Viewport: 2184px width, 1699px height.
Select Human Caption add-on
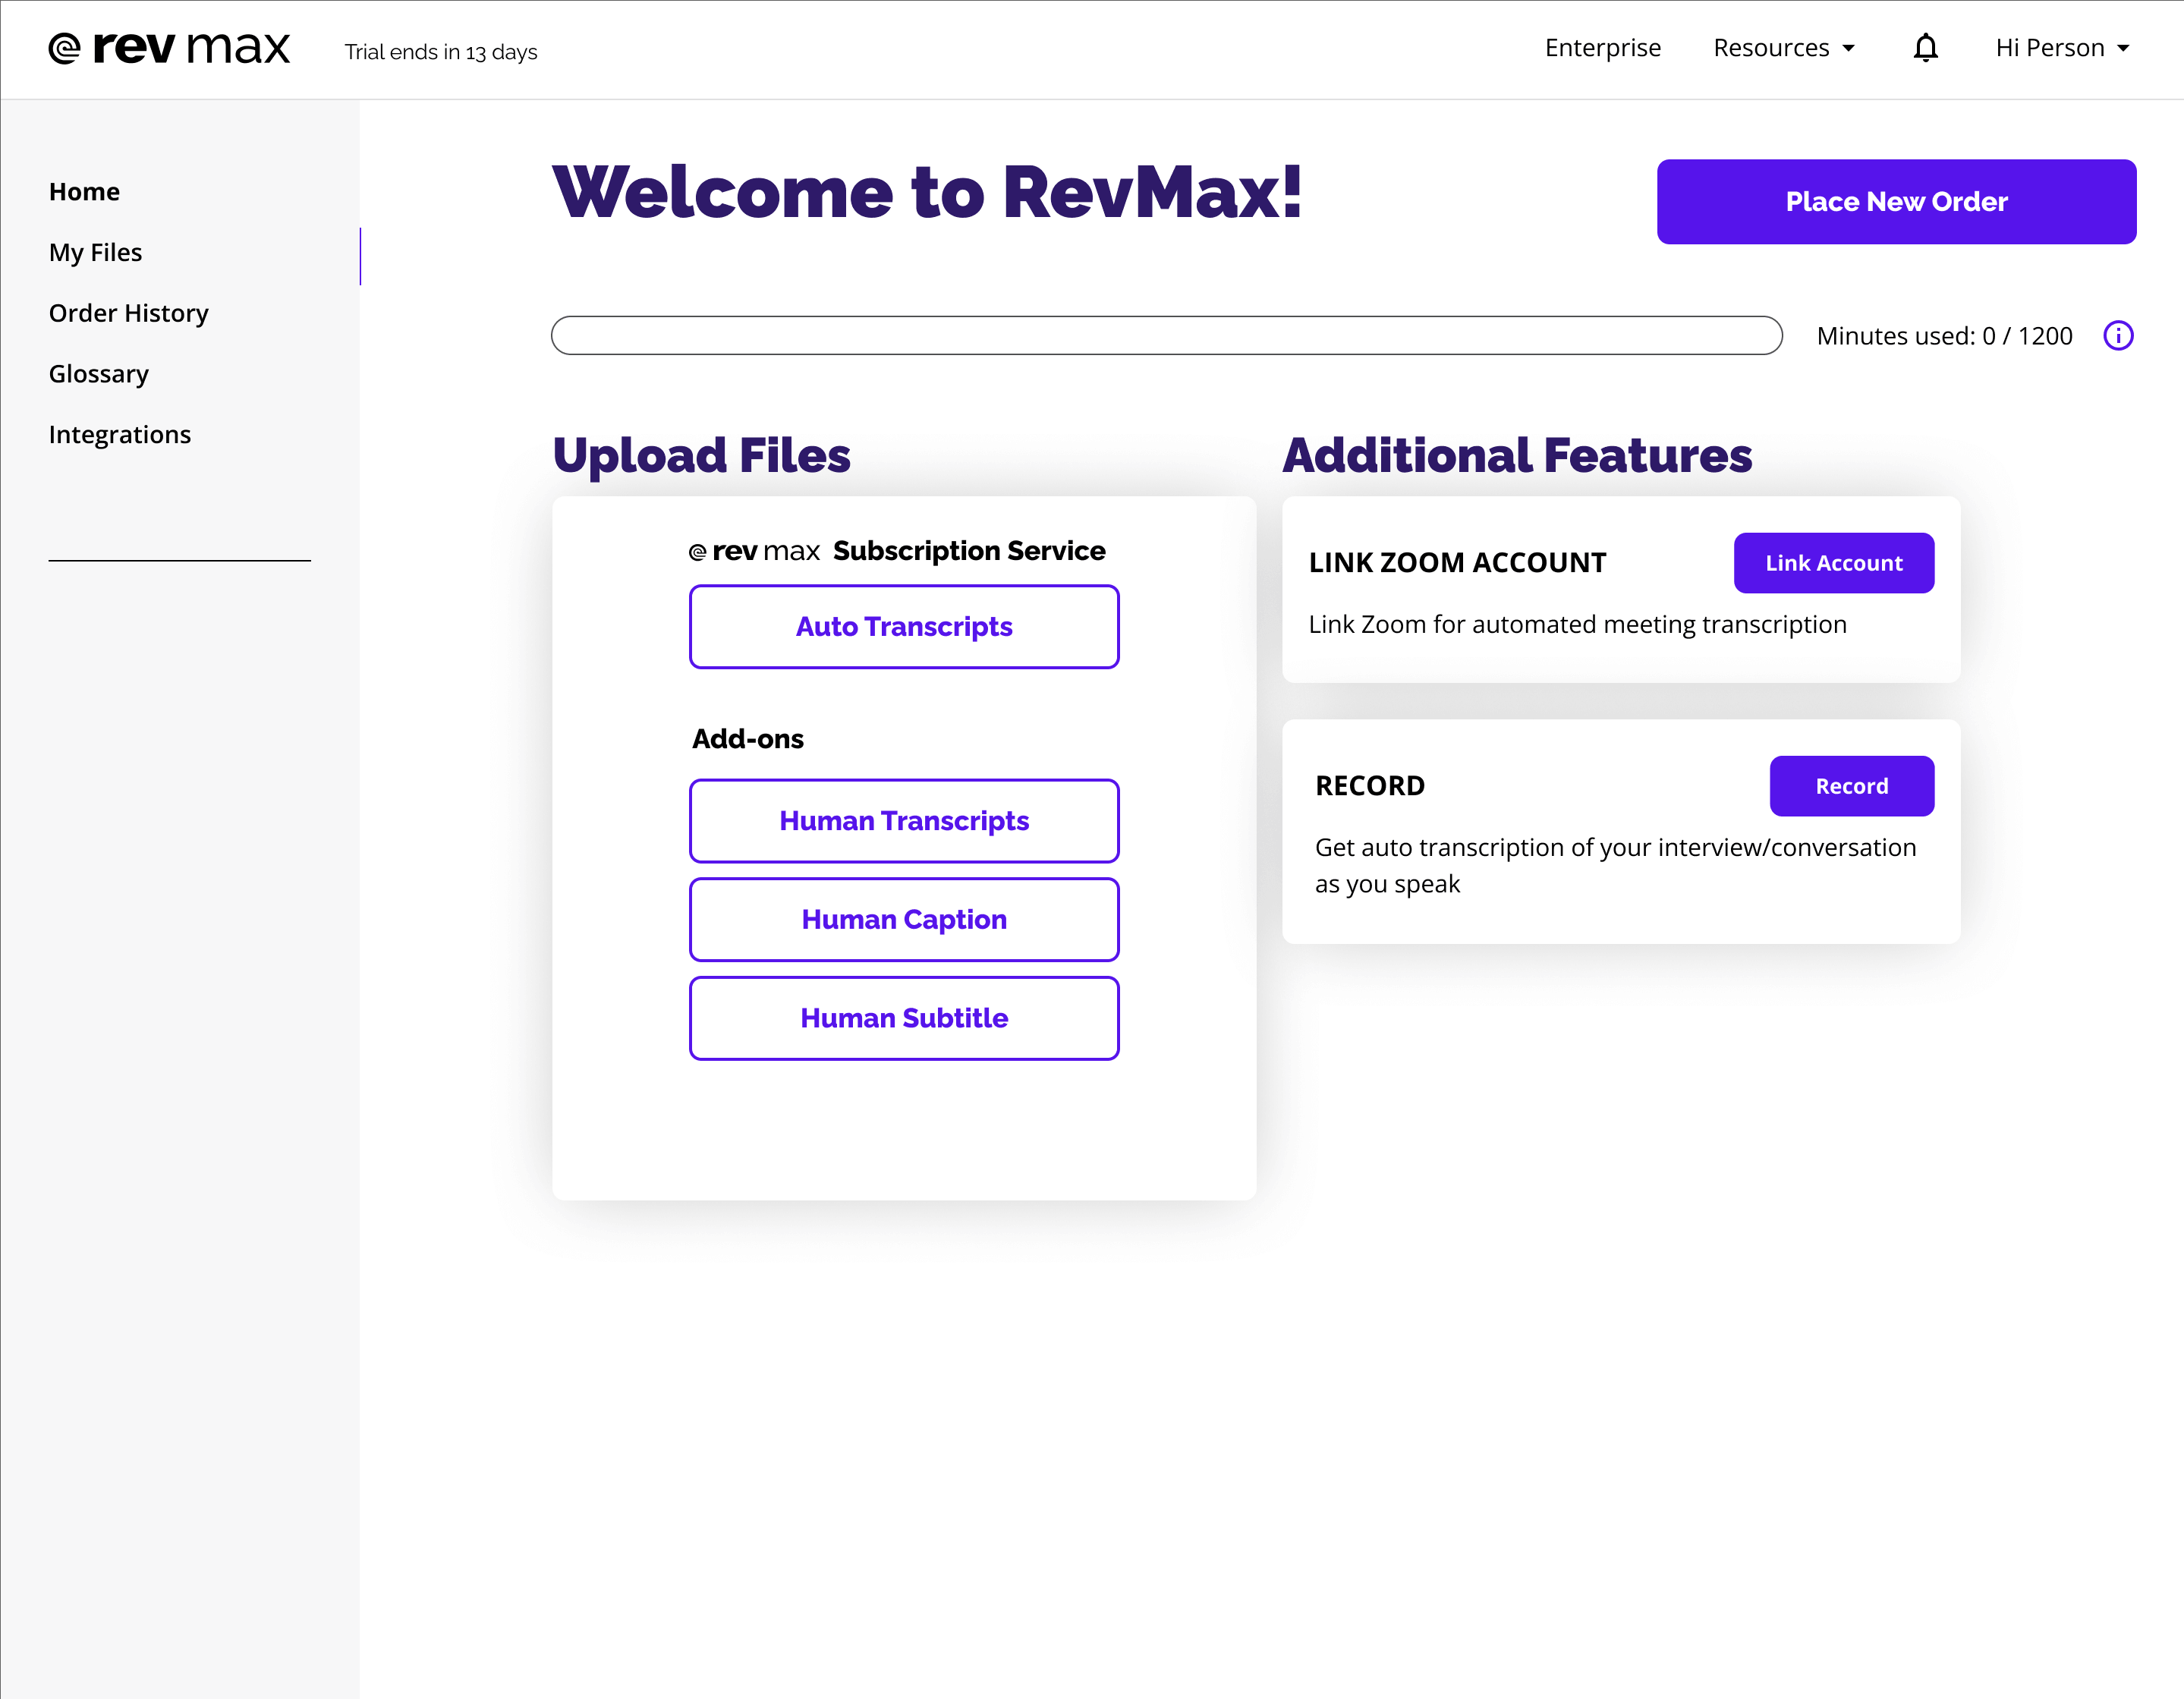(x=904, y=920)
